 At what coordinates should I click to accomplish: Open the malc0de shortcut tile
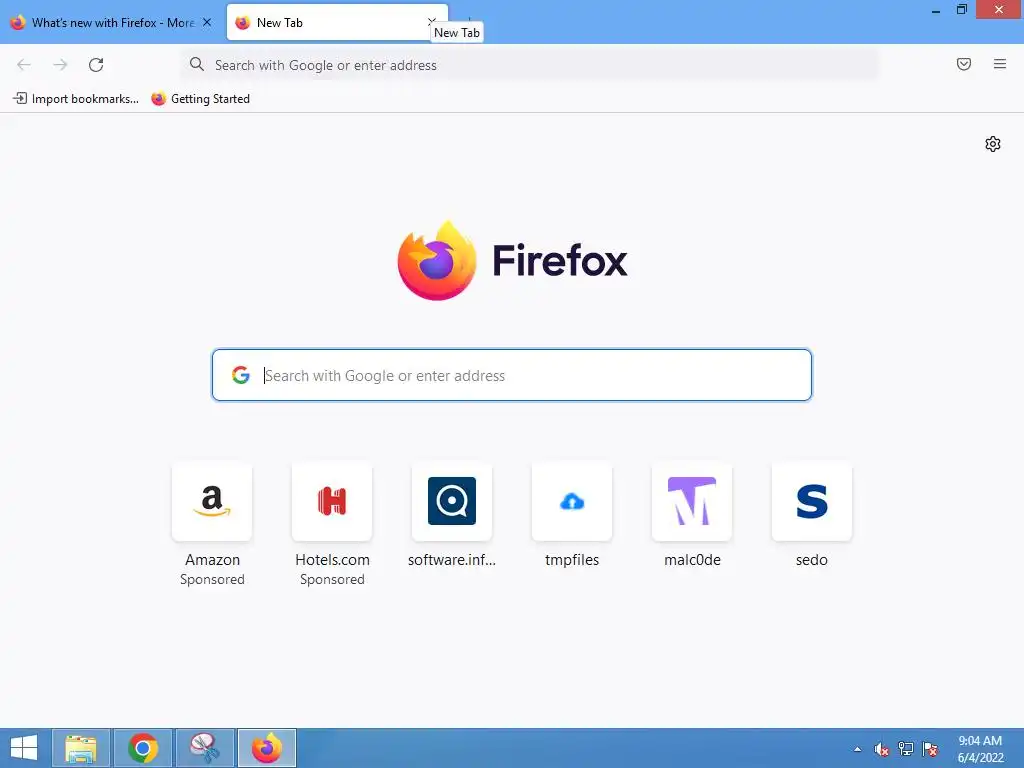pyautogui.click(x=692, y=502)
